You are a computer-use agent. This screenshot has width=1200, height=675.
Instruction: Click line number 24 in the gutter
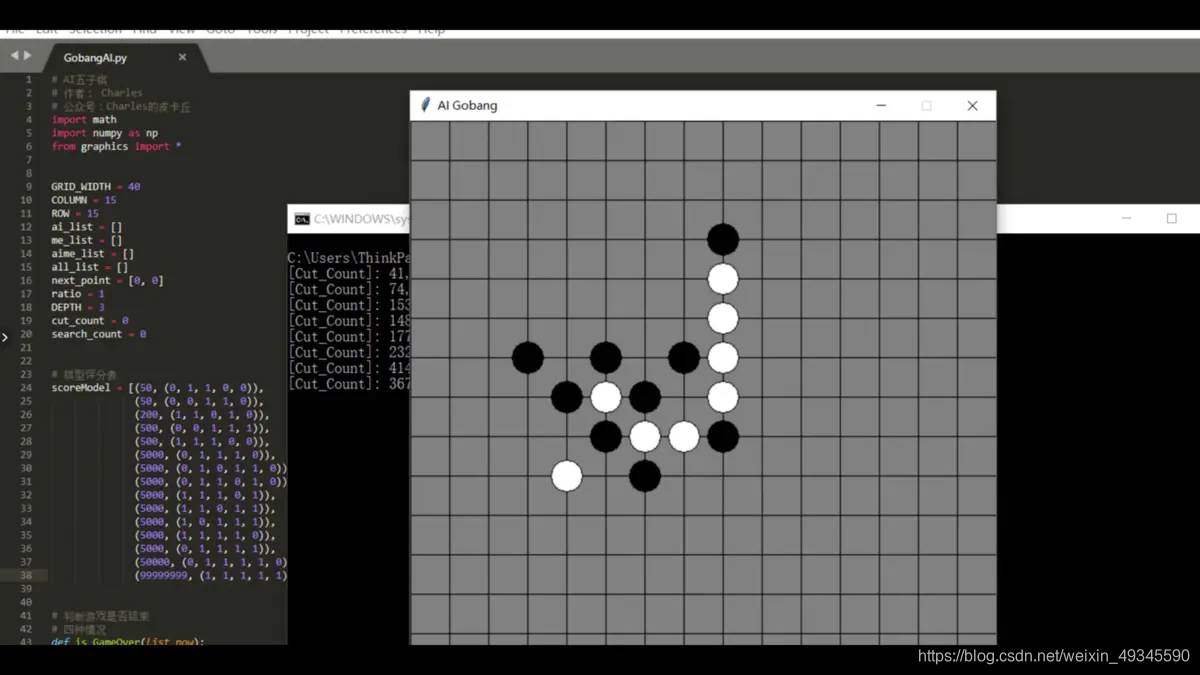pyautogui.click(x=26, y=387)
